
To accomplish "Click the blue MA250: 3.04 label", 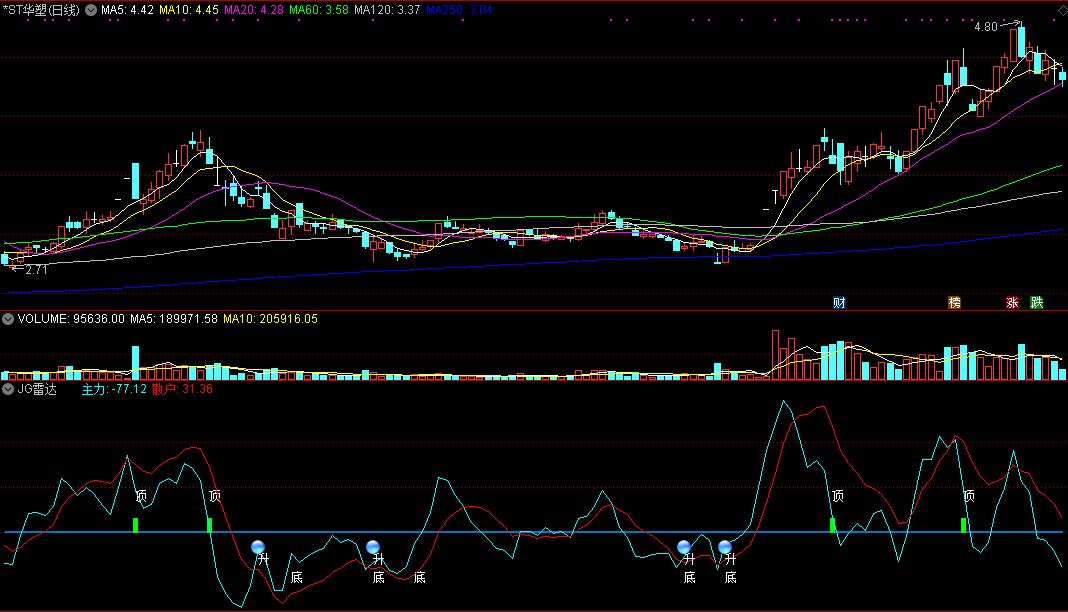I will coord(459,10).
